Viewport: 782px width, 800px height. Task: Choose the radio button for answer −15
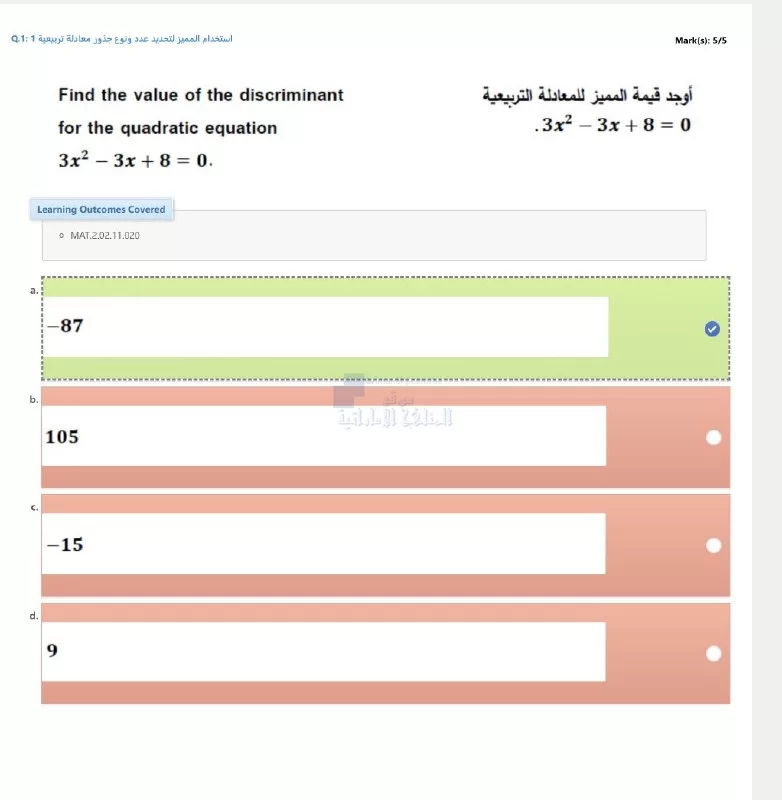click(713, 545)
